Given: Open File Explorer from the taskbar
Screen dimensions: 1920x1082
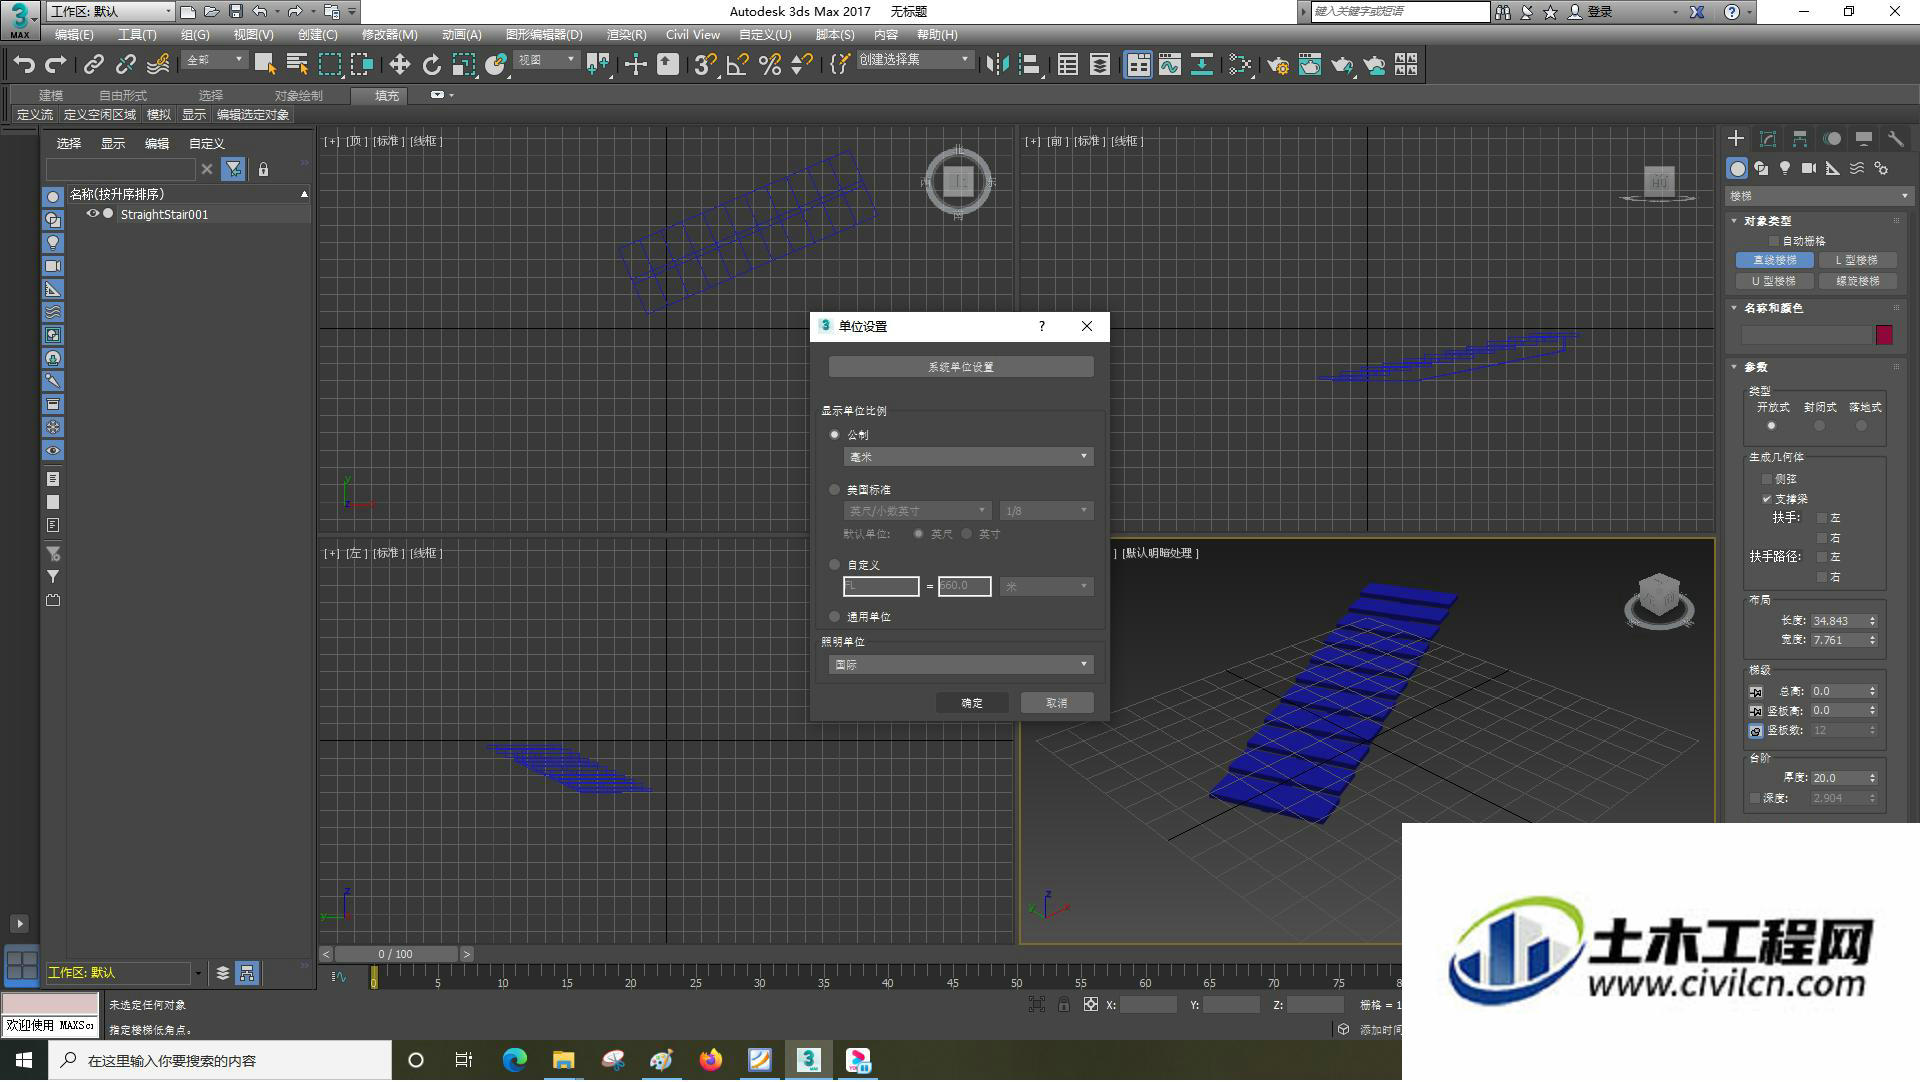Looking at the screenshot, I should point(563,1060).
